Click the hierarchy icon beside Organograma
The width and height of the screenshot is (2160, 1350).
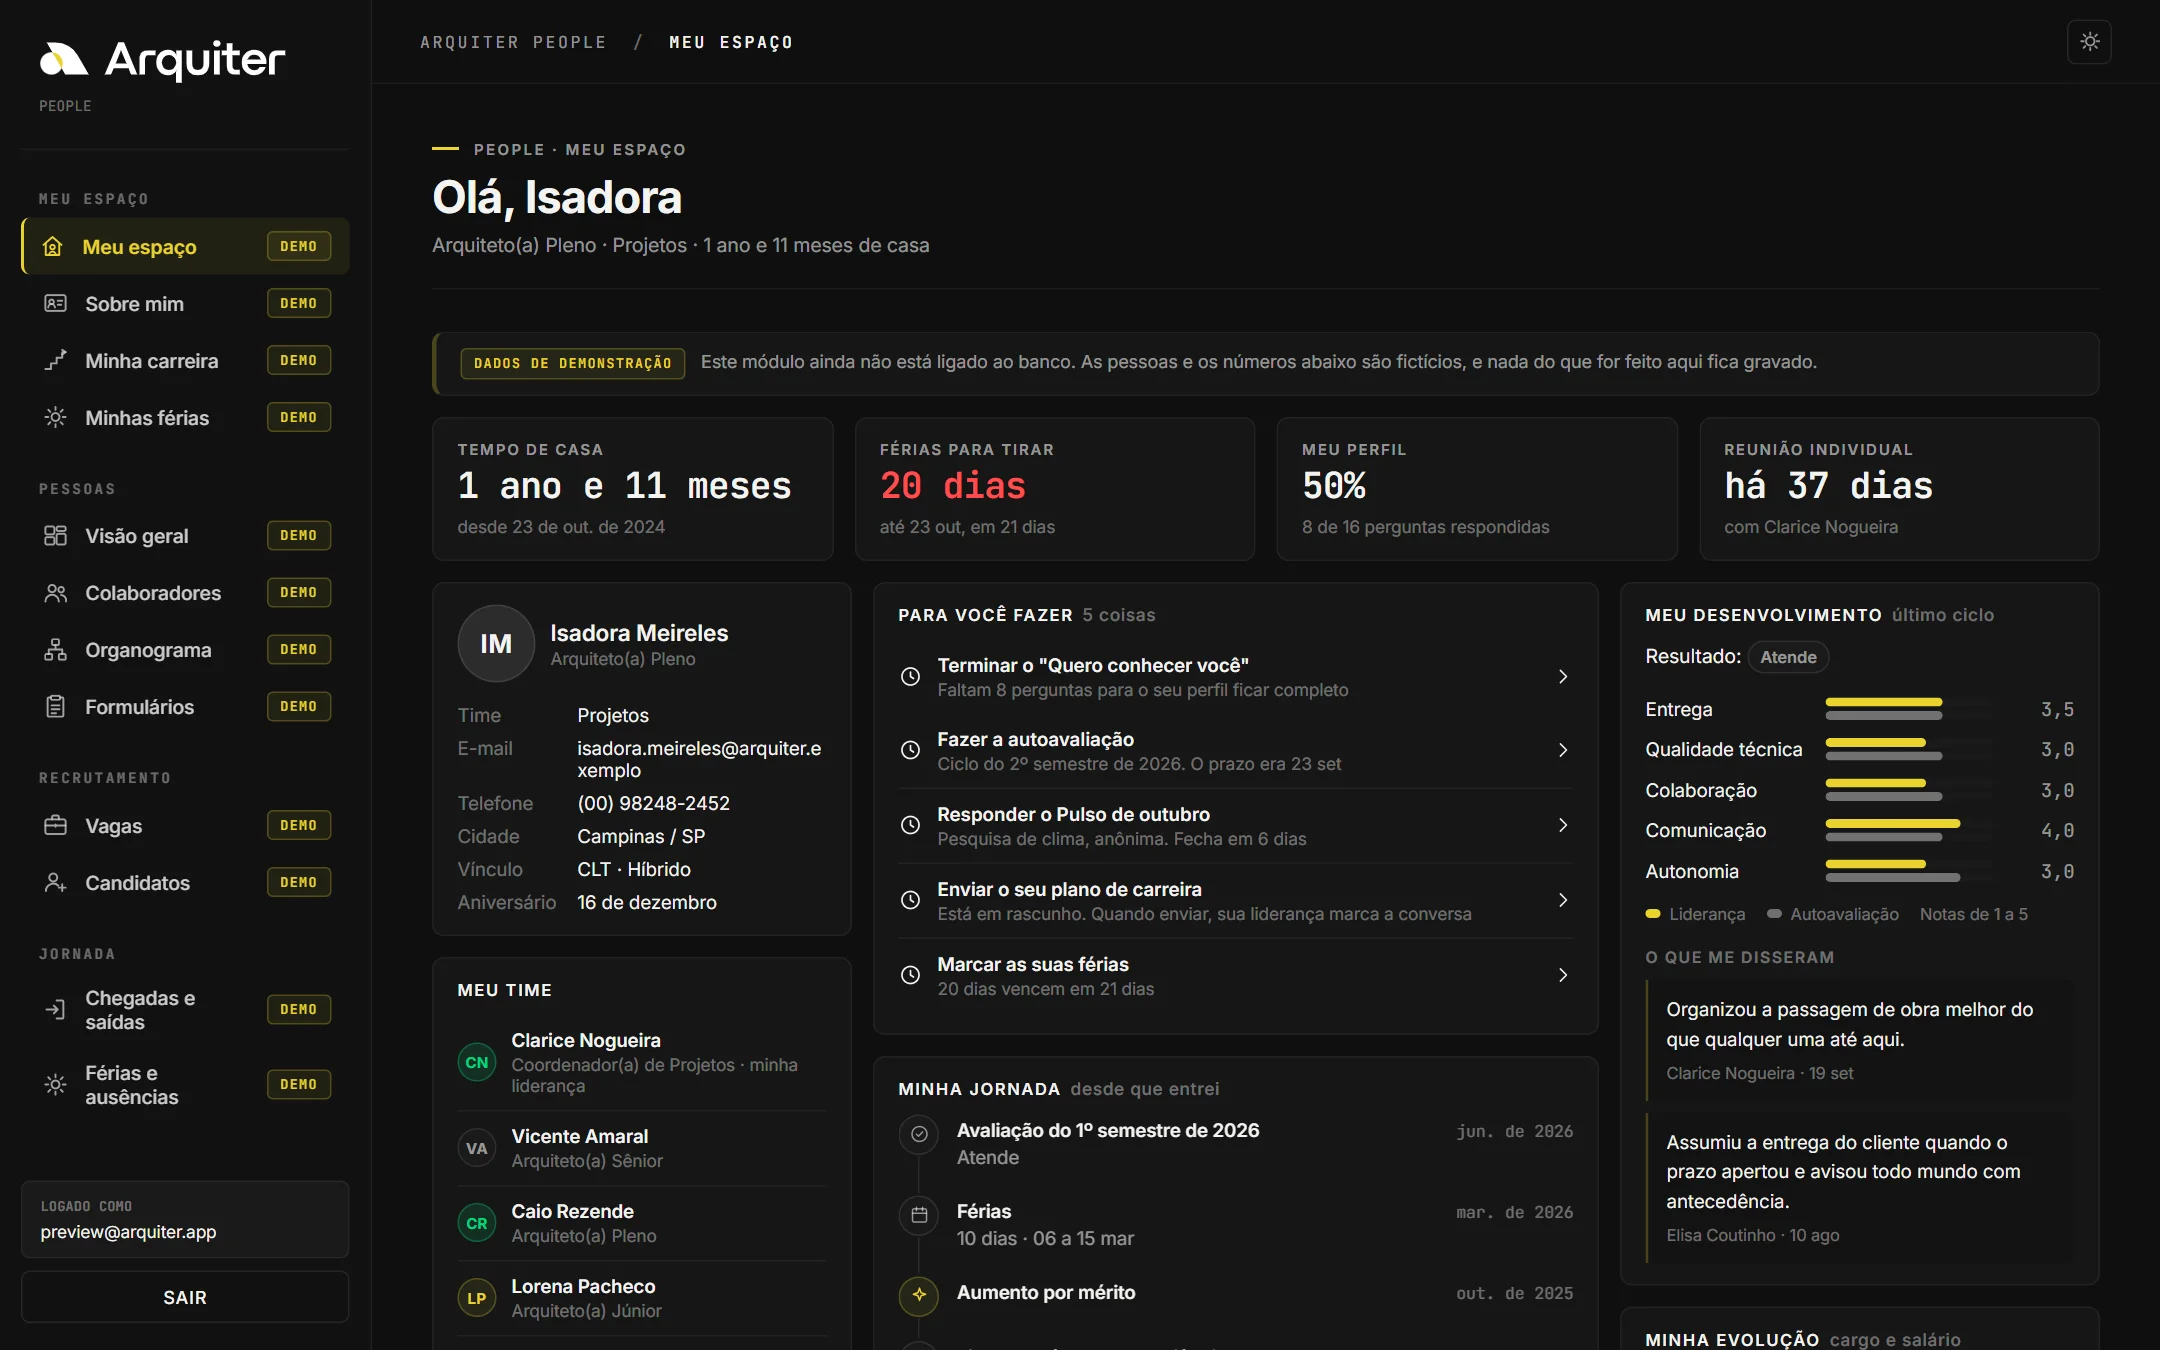[55, 649]
